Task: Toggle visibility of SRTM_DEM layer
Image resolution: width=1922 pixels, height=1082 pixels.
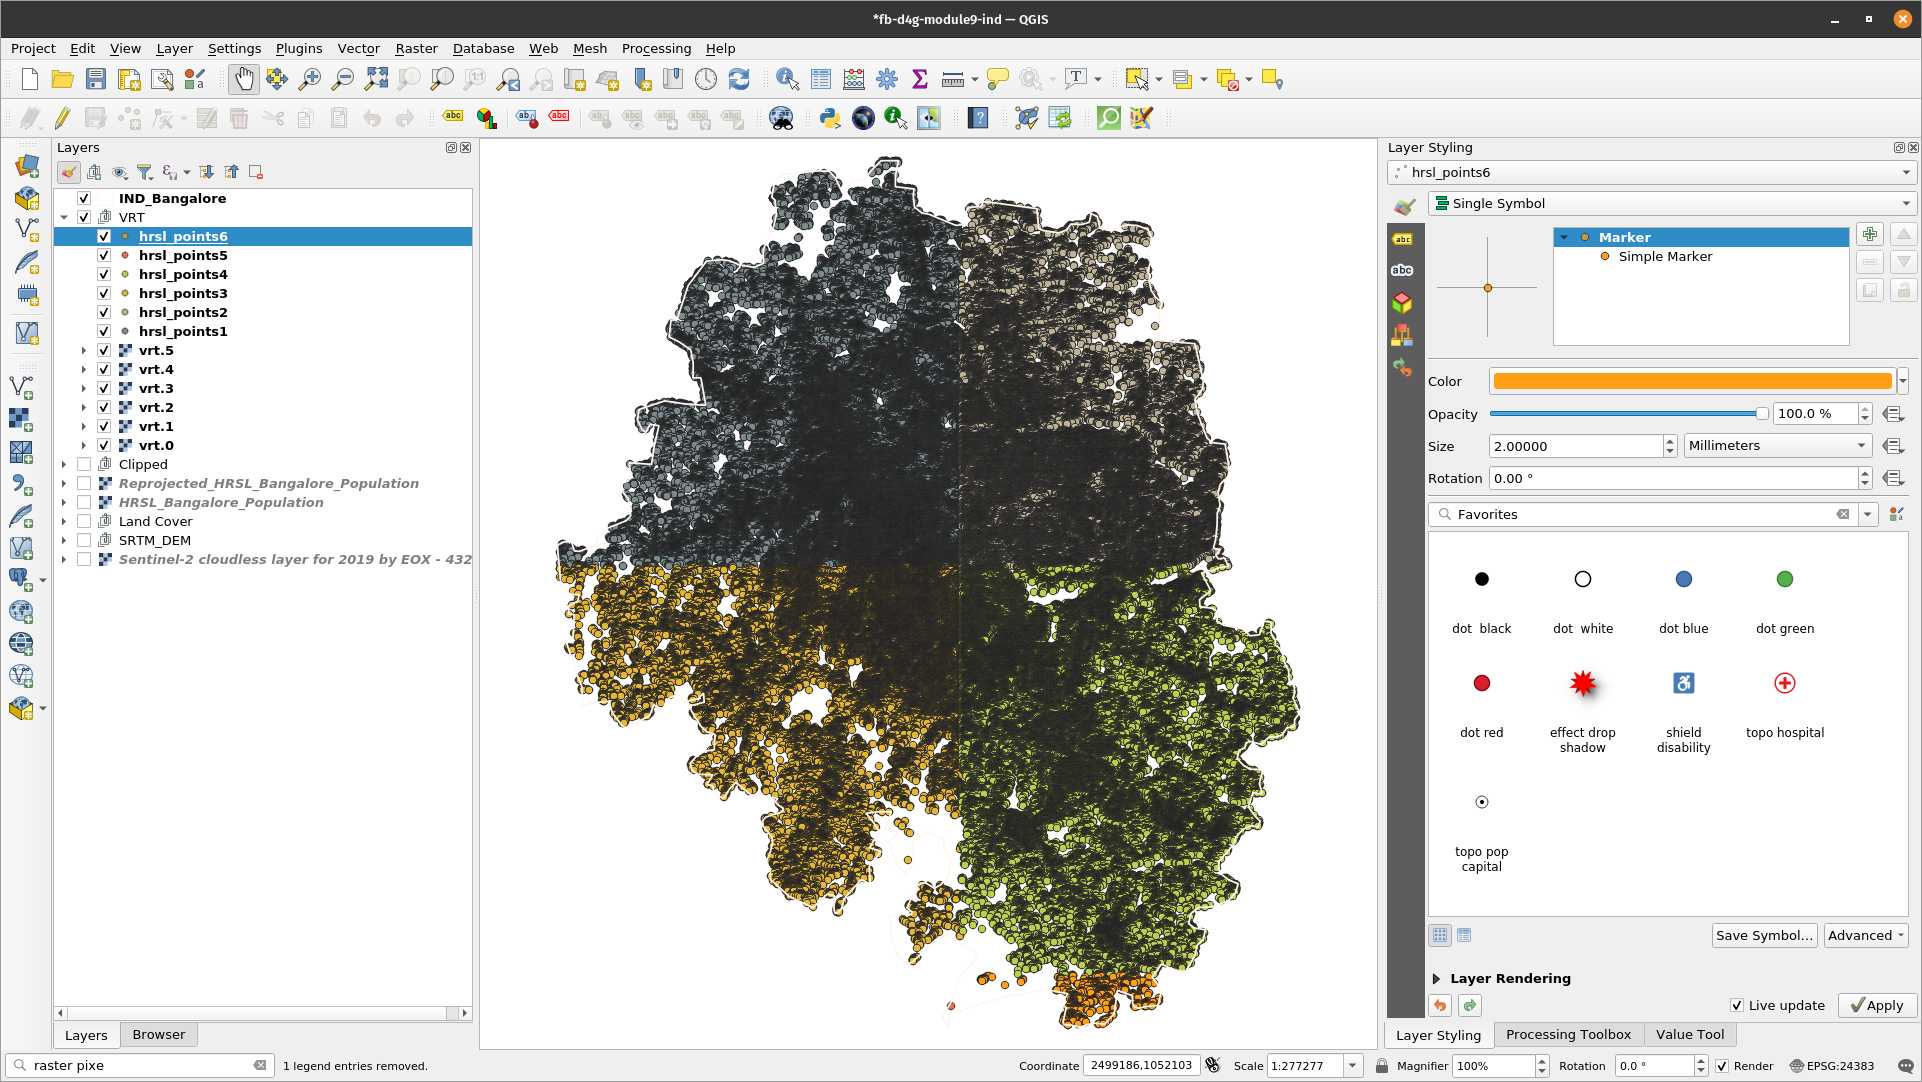Action: pos(83,540)
